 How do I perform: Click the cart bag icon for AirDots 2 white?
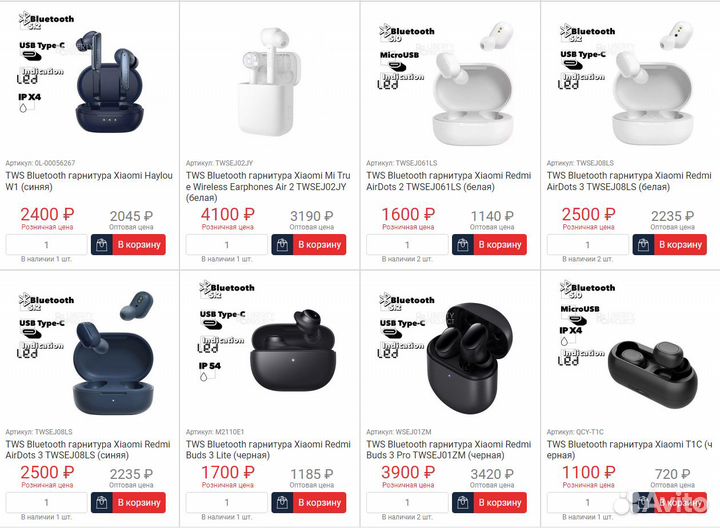[463, 245]
